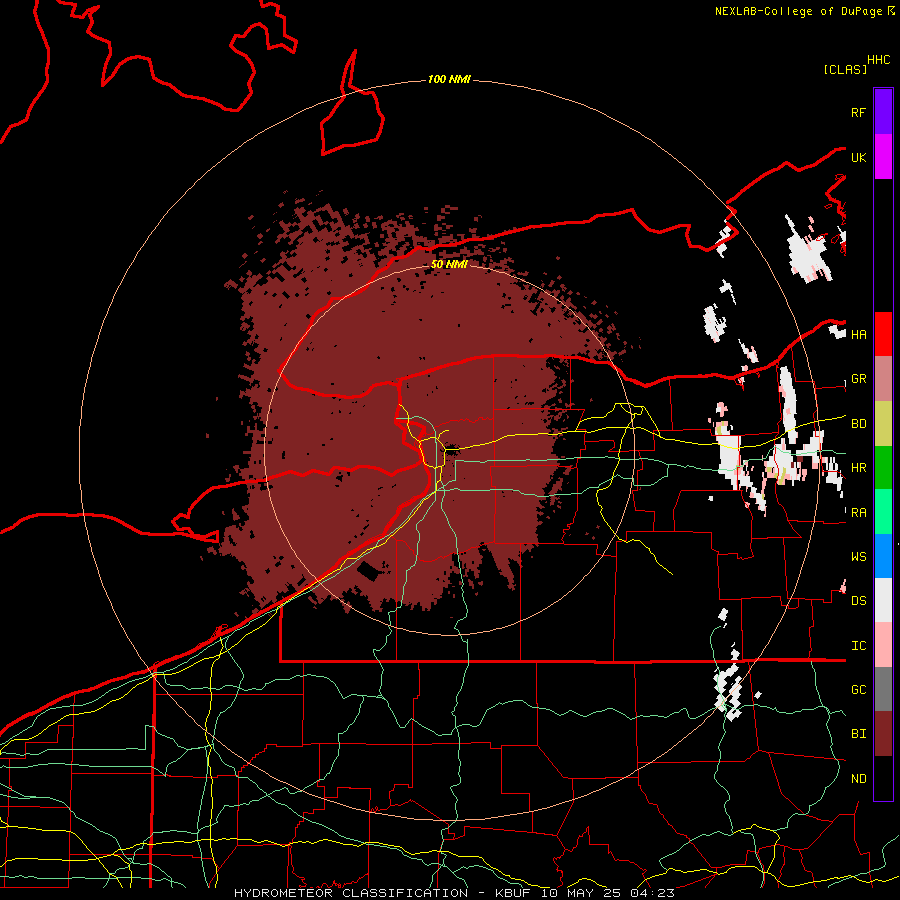Click the "DS" legend label
The width and height of the screenshot is (900, 900).
(x=858, y=601)
